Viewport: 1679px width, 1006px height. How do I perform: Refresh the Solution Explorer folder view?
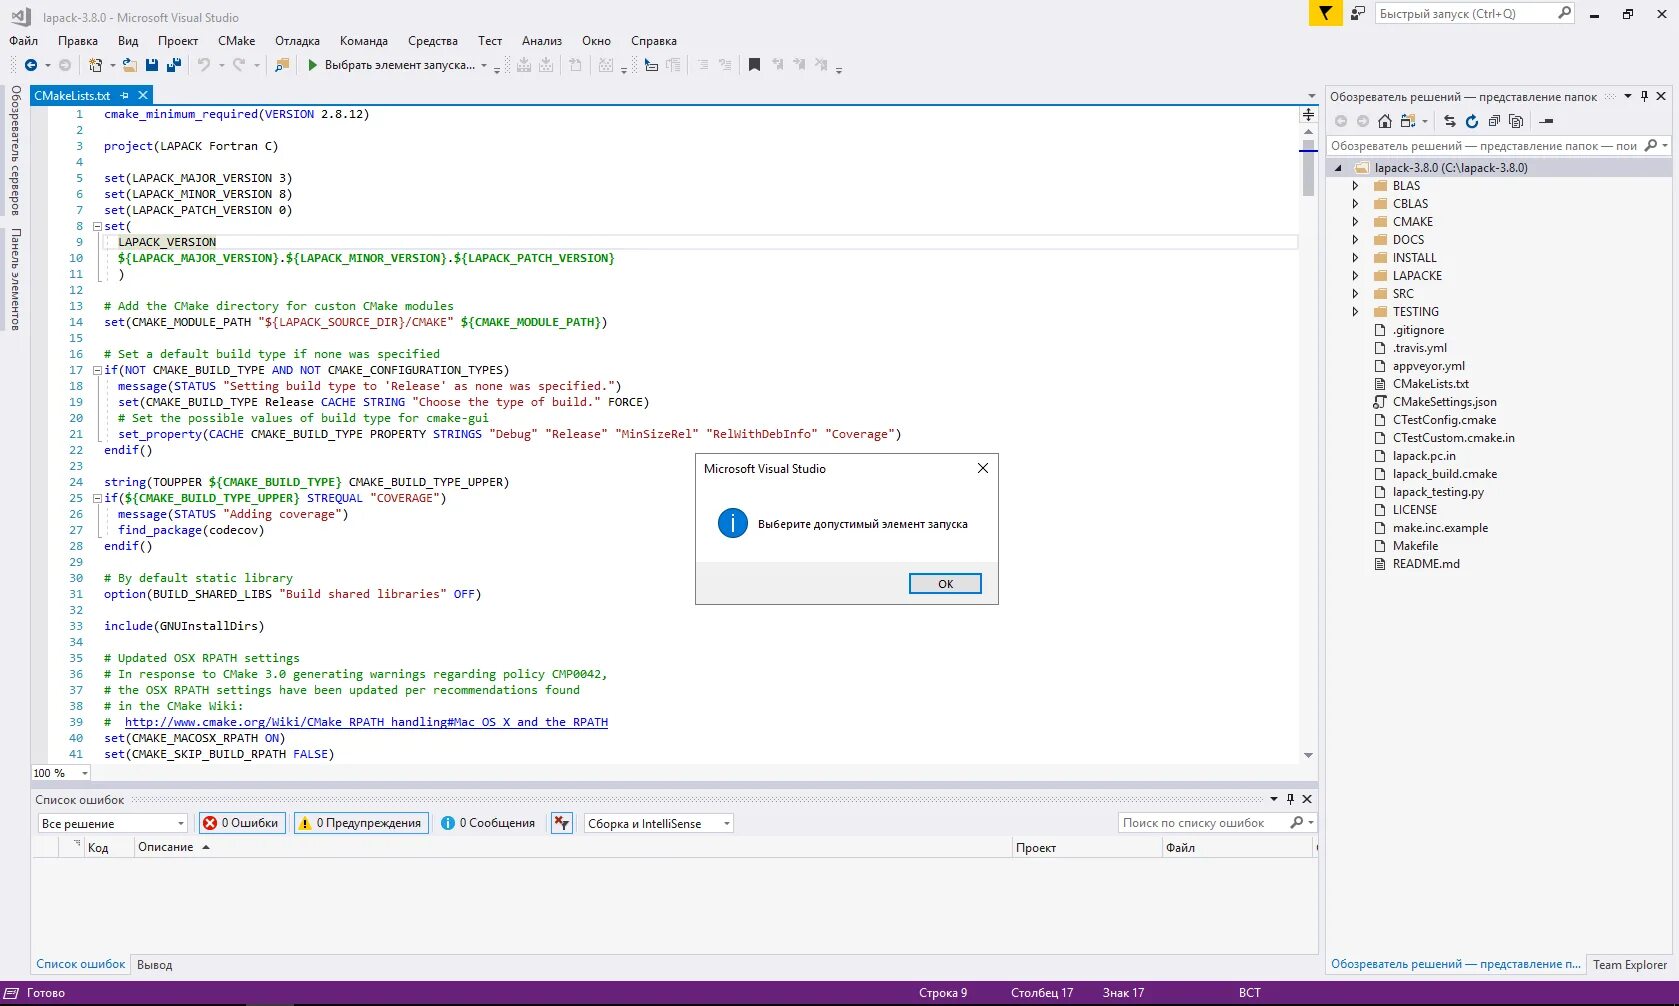1472,121
